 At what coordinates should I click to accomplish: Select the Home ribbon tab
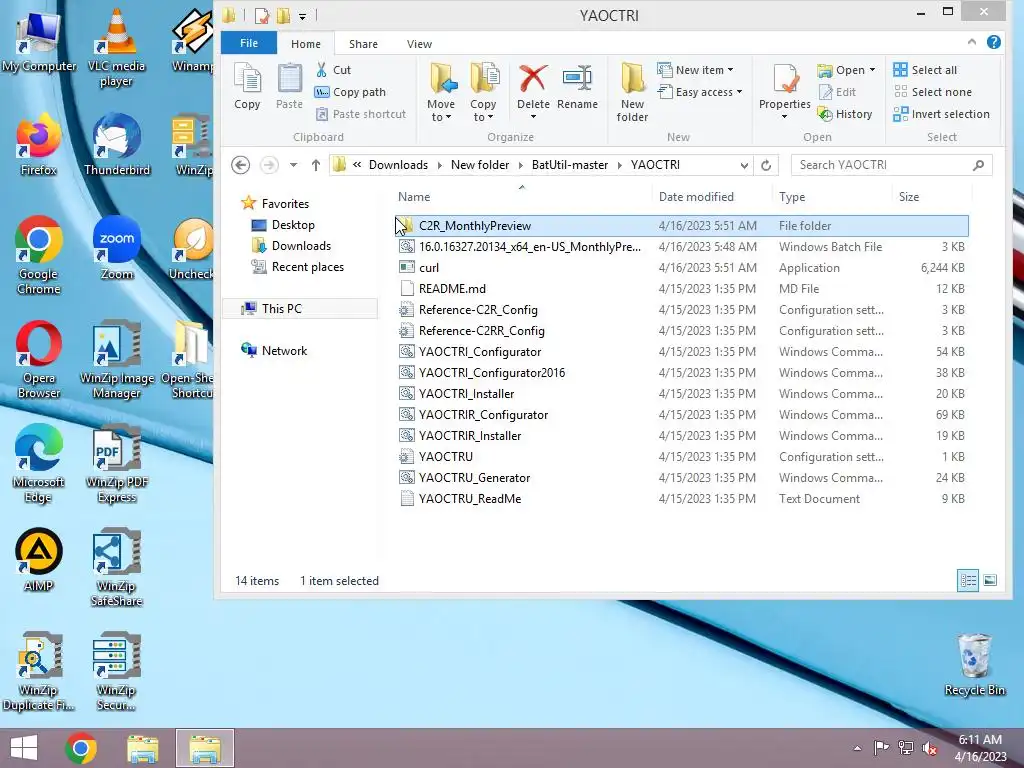click(306, 44)
